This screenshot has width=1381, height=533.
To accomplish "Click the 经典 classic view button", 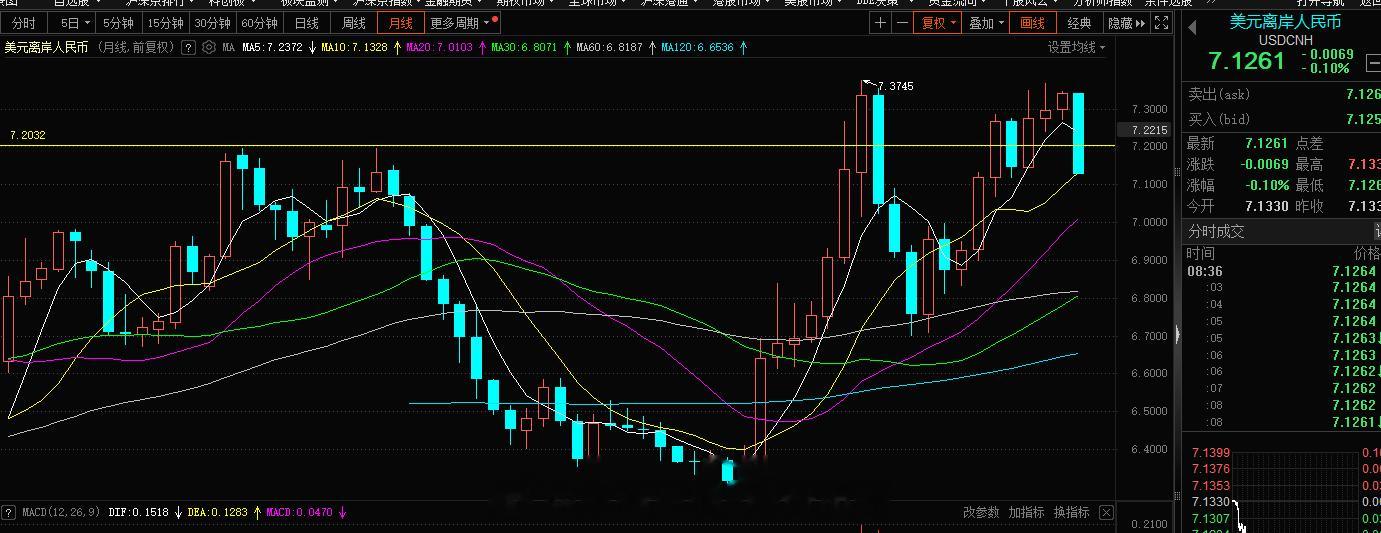I will [1079, 23].
